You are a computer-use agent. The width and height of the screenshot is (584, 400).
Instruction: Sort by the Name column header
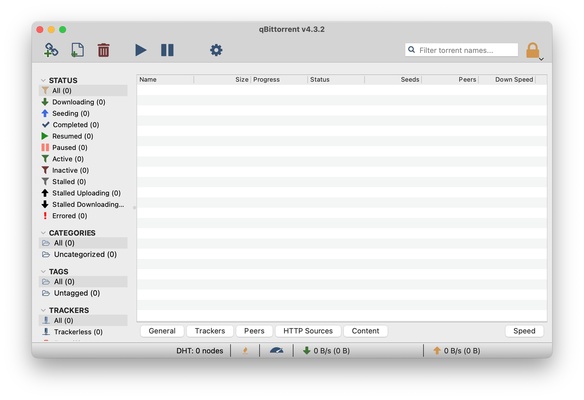pos(165,79)
